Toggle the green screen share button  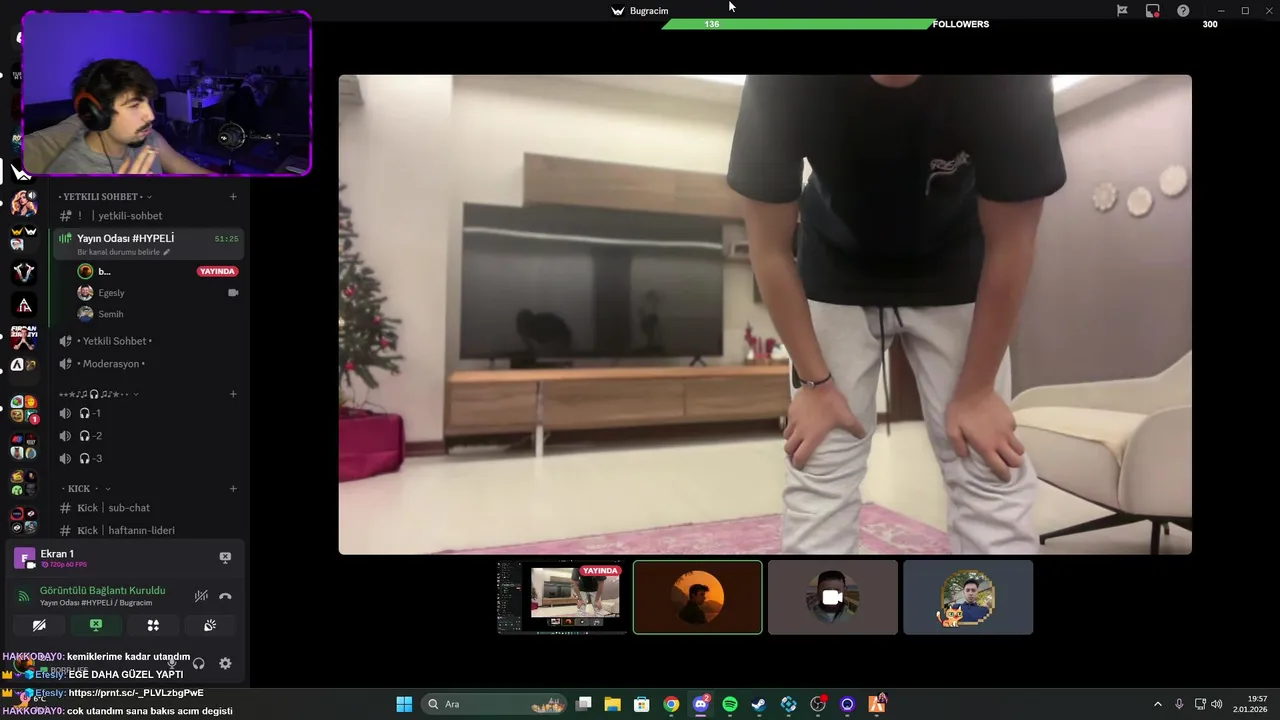[x=96, y=625]
